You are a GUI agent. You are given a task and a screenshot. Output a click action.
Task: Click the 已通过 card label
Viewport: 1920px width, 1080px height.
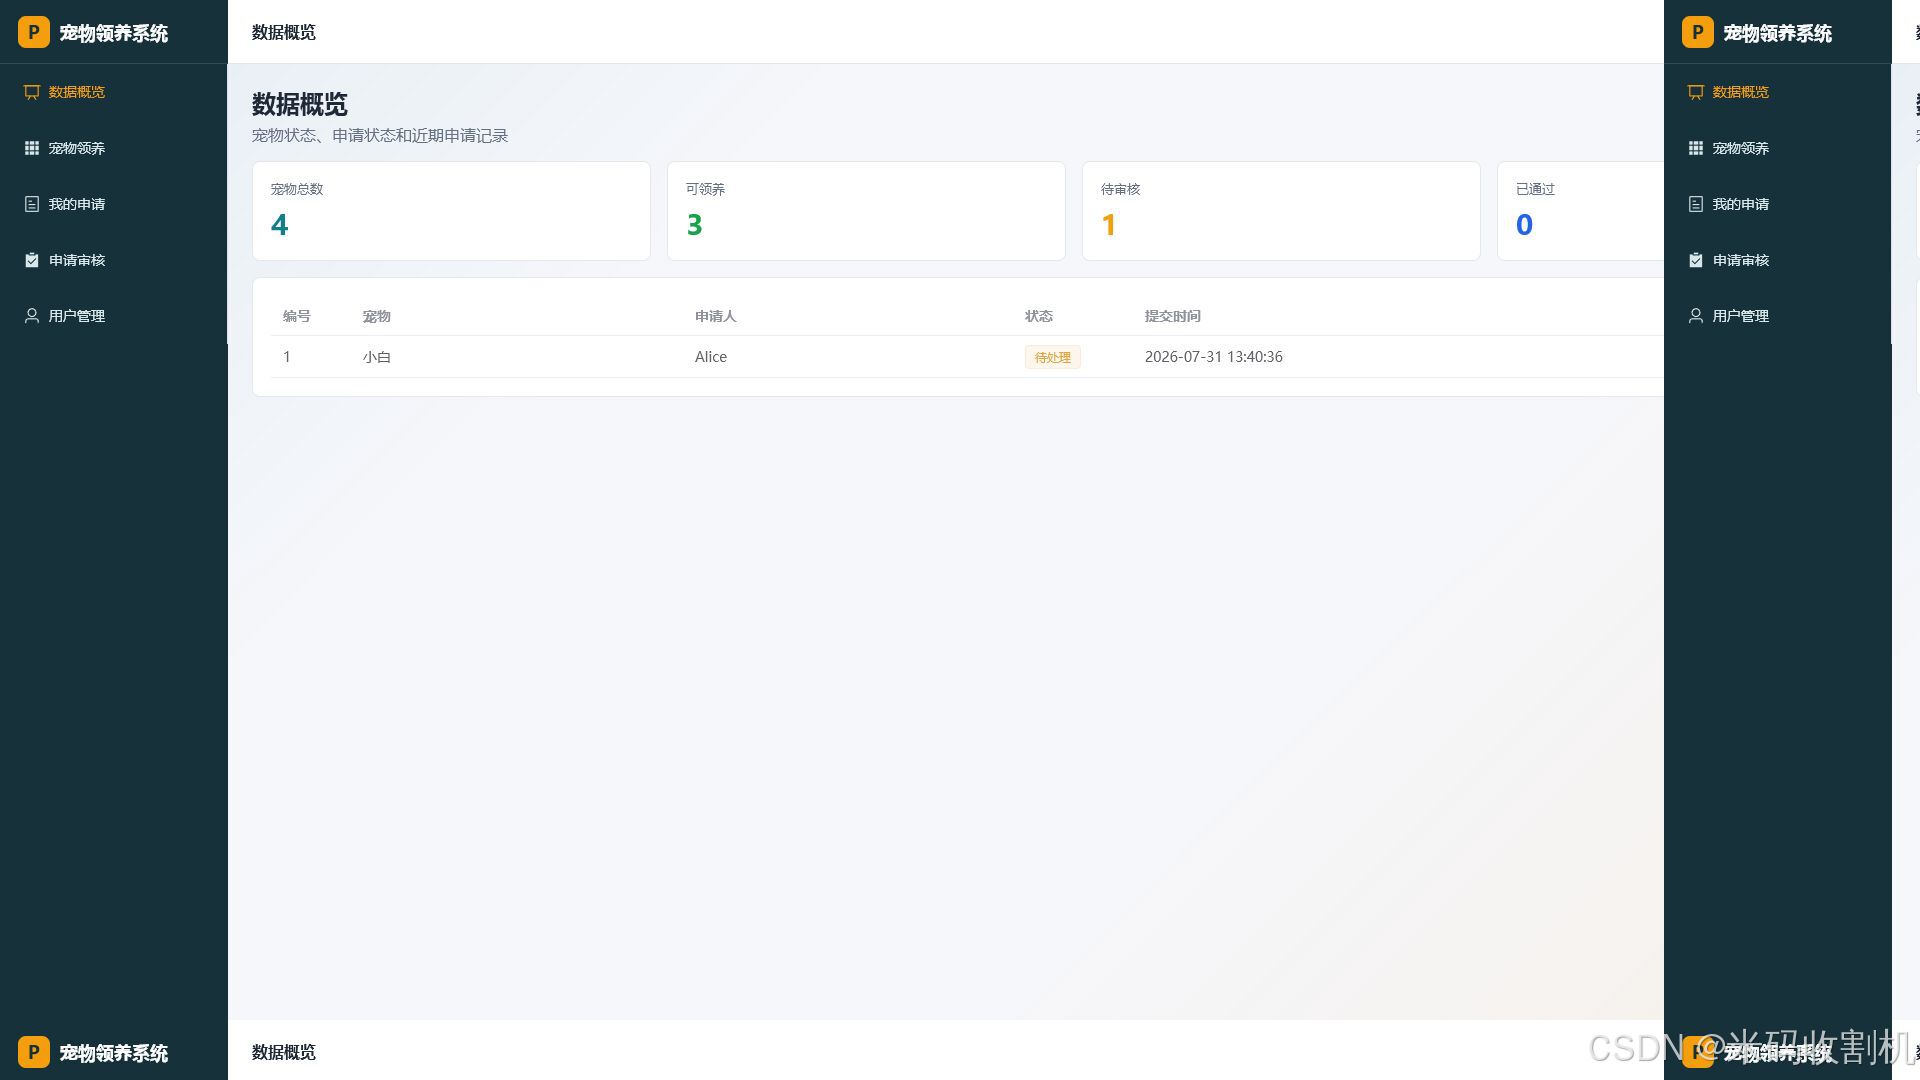[x=1535, y=189]
